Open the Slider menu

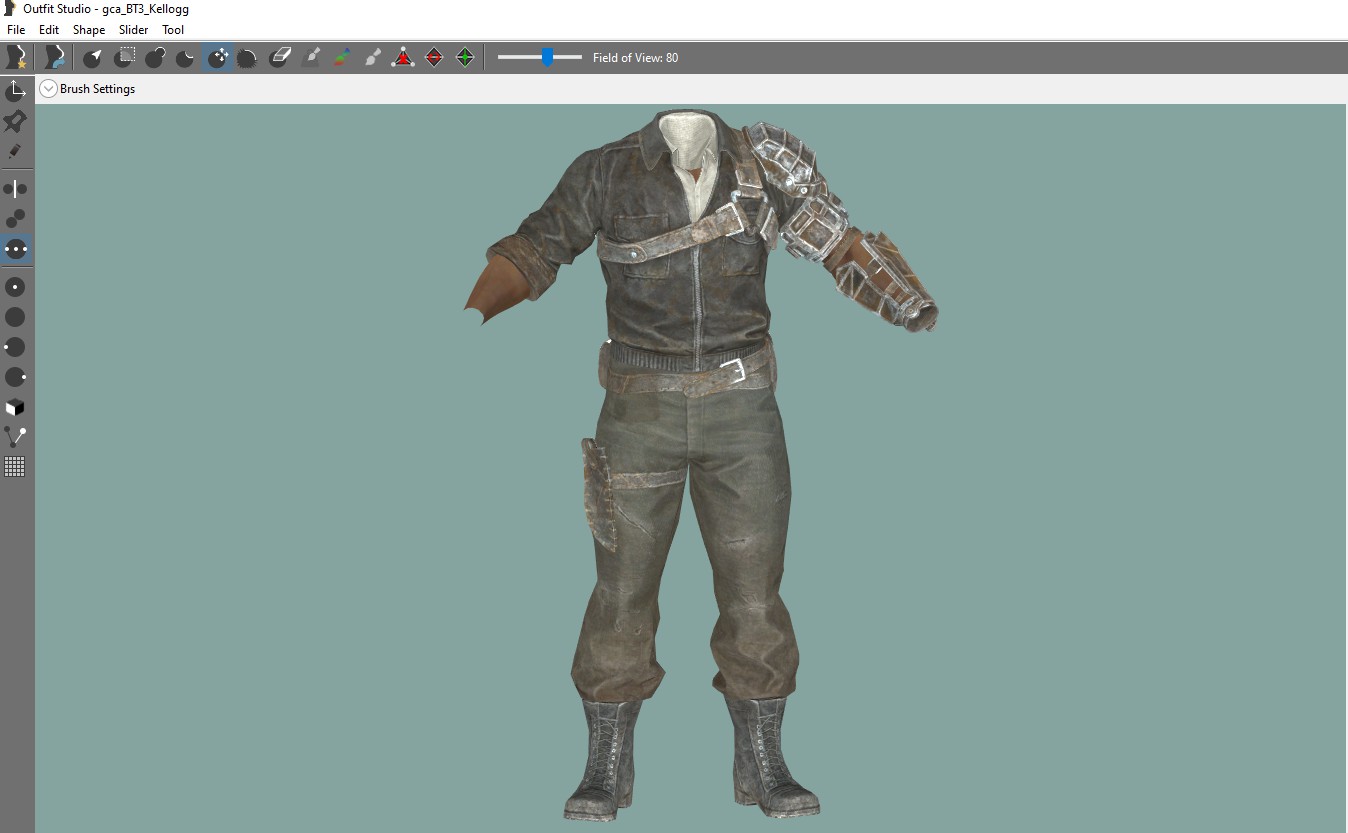133,30
